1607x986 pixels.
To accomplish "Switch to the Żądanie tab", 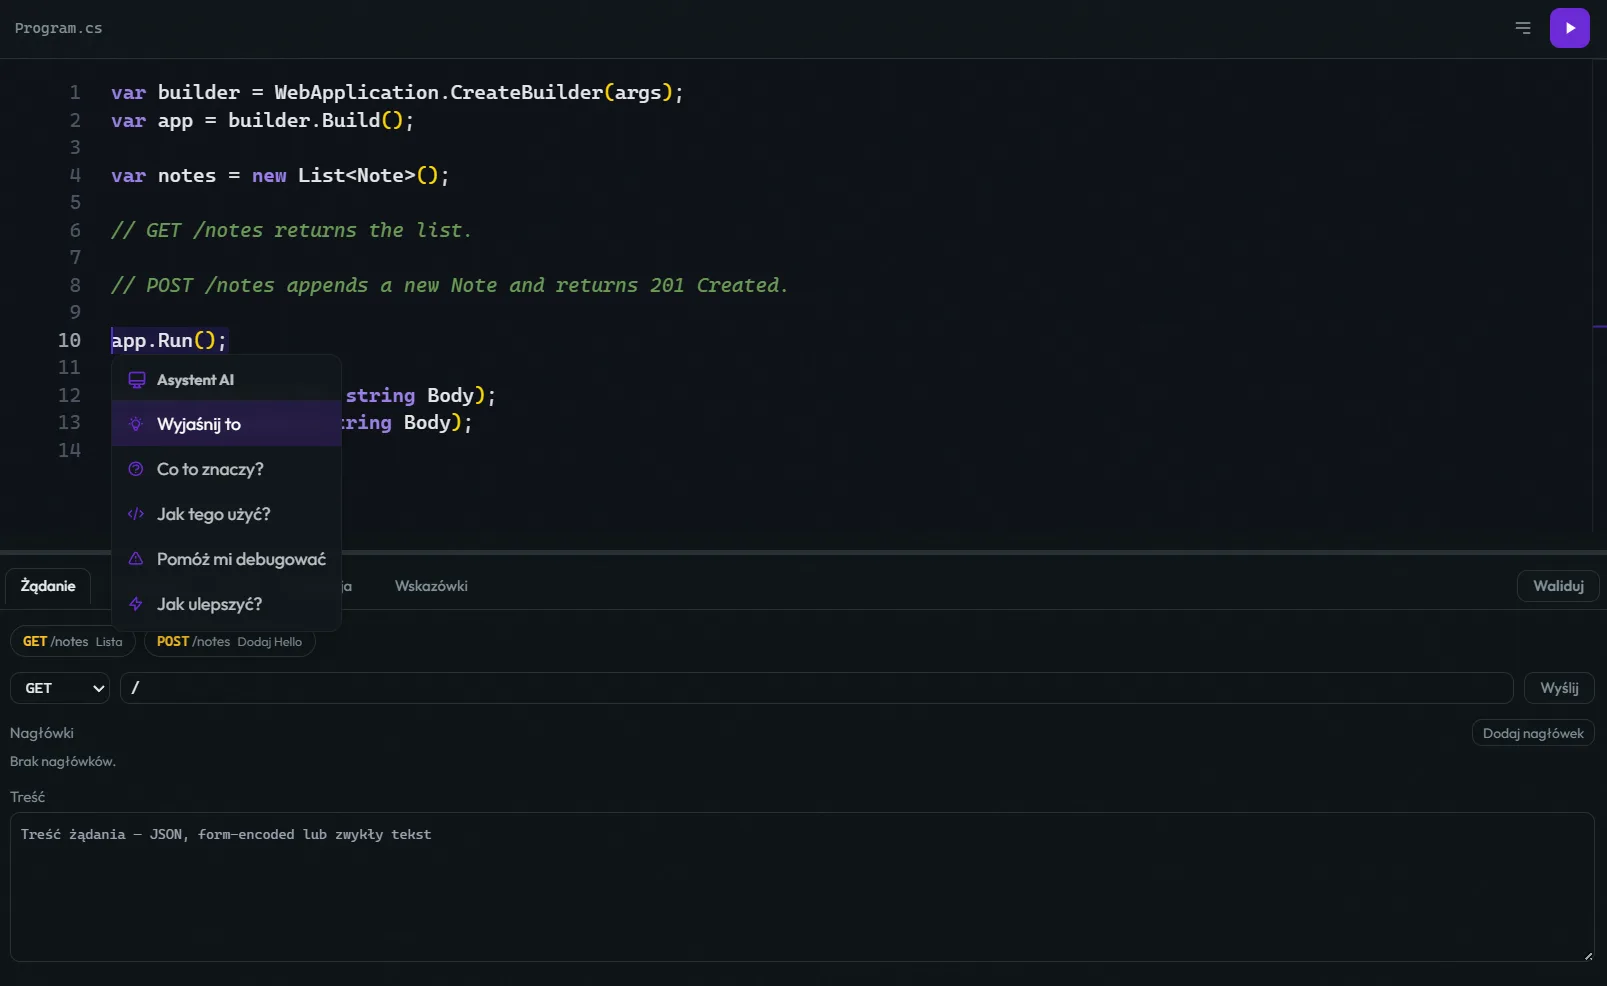I will pyautogui.click(x=48, y=586).
